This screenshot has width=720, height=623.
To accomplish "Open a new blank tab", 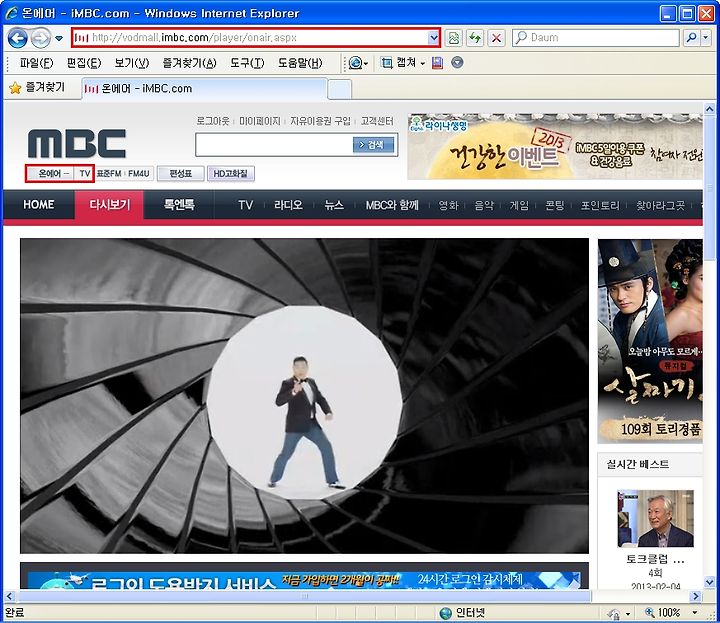I will (340, 89).
